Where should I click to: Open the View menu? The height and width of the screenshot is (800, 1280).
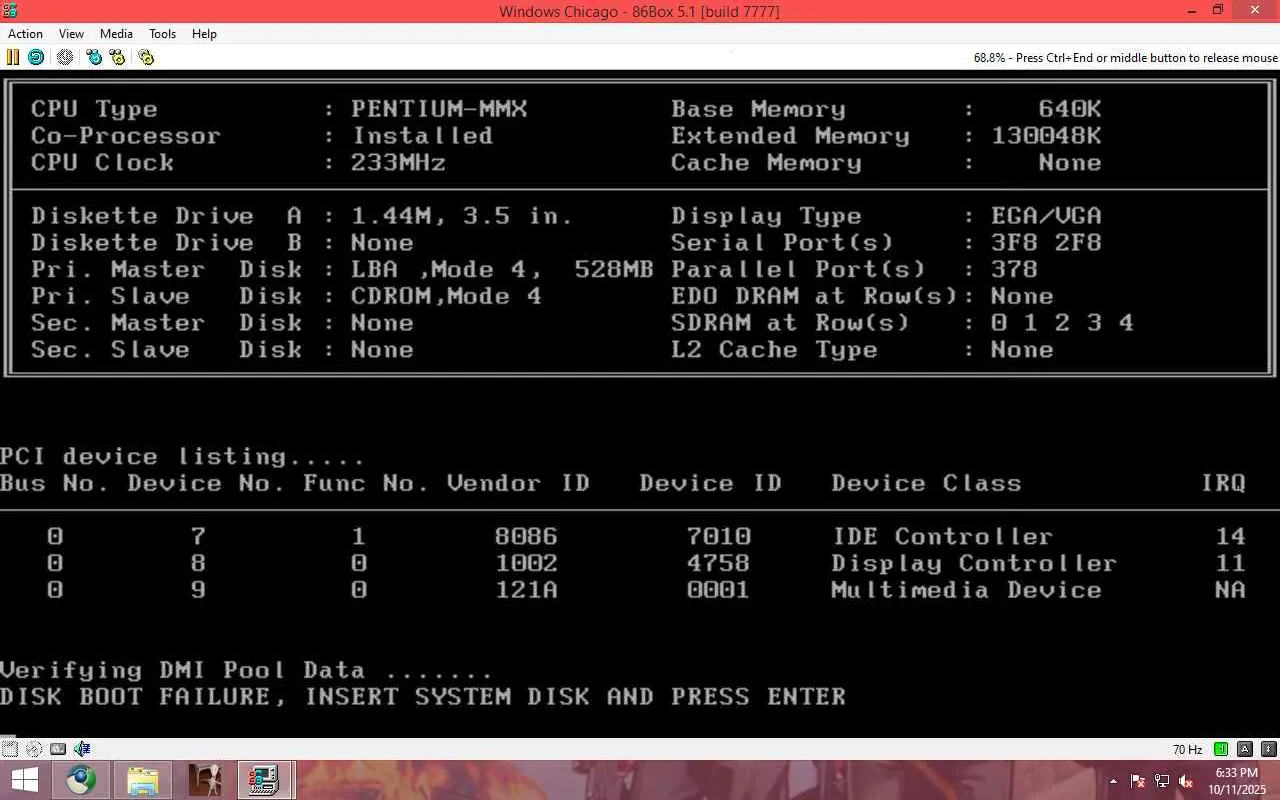(x=71, y=34)
